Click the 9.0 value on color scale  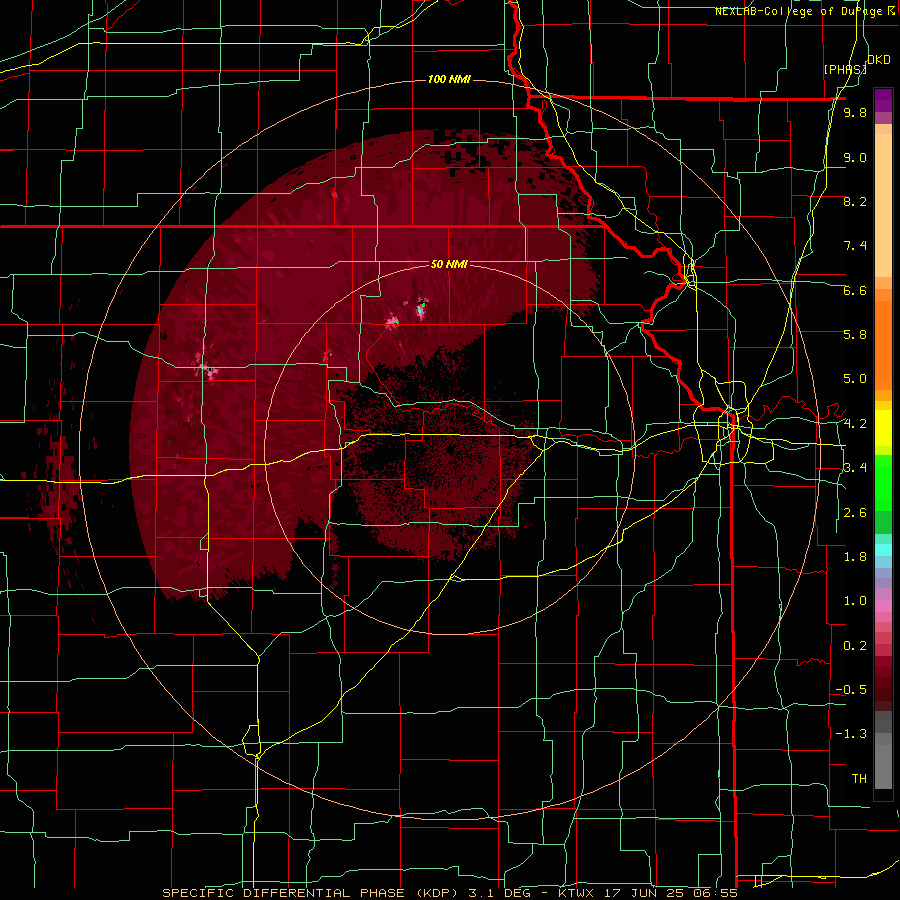click(855, 157)
